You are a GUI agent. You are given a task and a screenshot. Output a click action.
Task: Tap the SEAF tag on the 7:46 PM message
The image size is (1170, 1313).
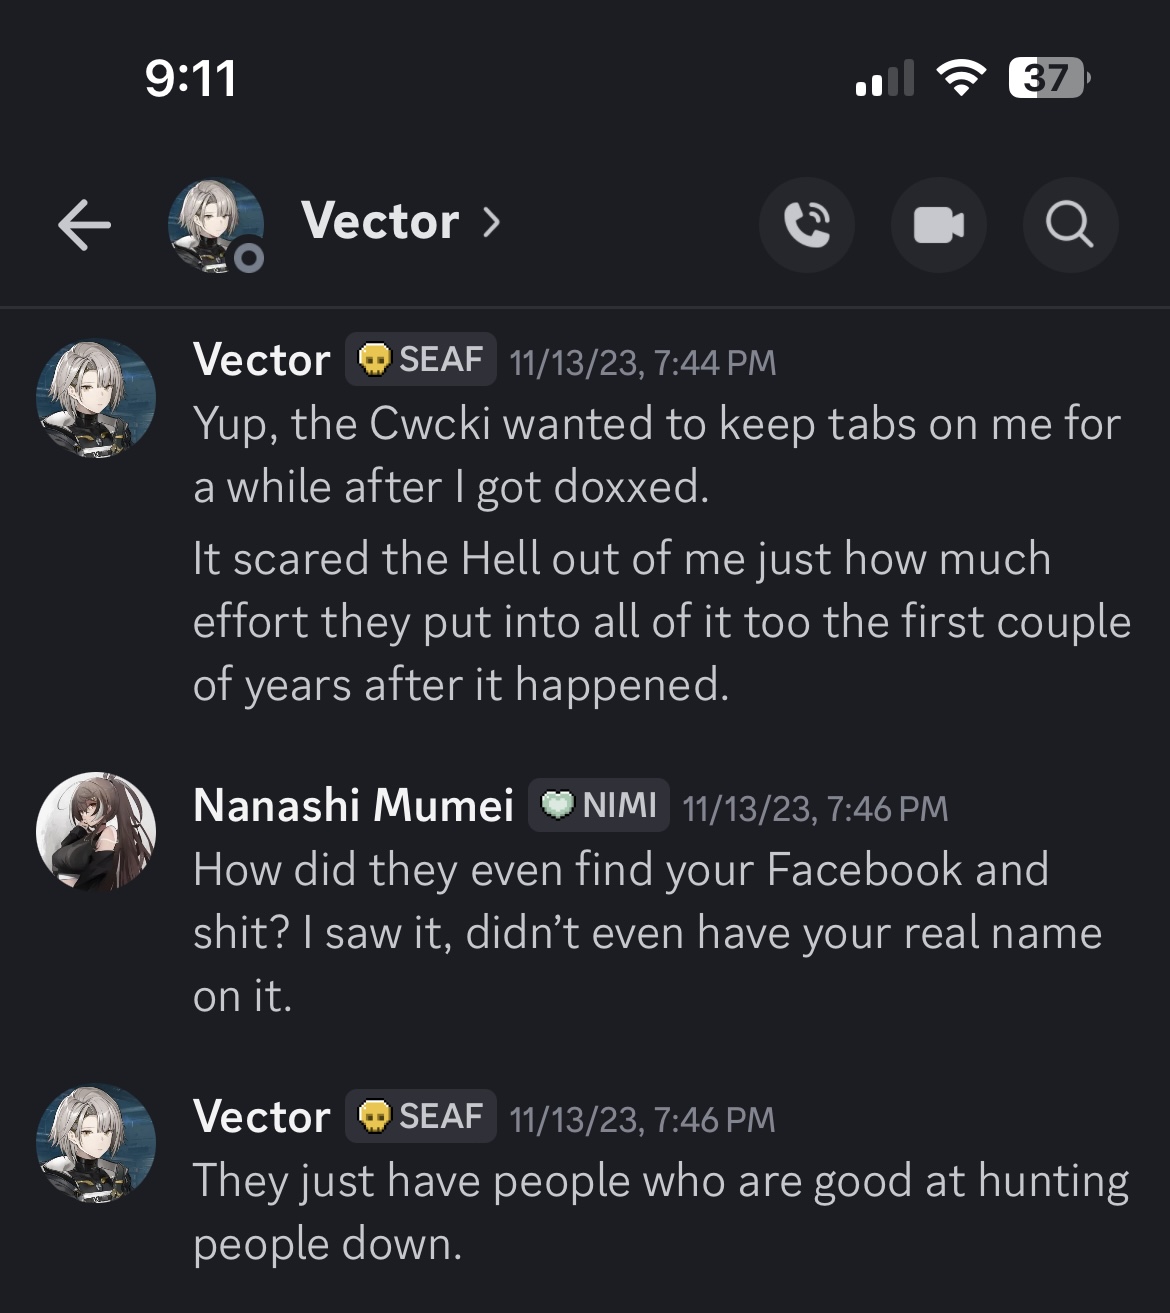pos(421,1116)
